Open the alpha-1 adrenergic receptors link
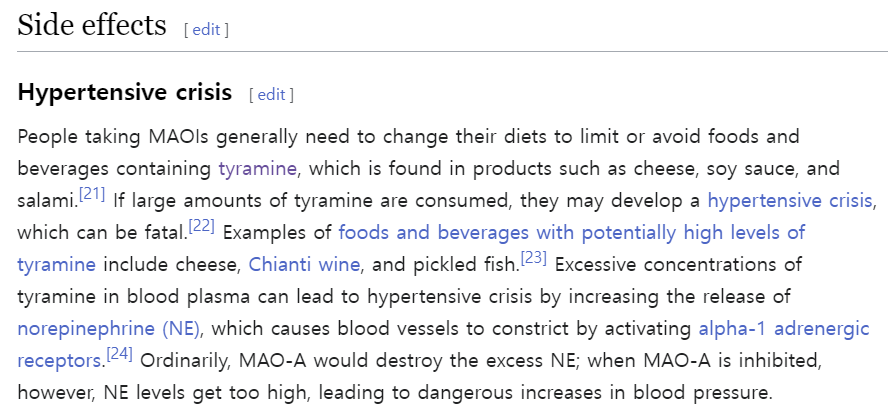 (x=784, y=328)
